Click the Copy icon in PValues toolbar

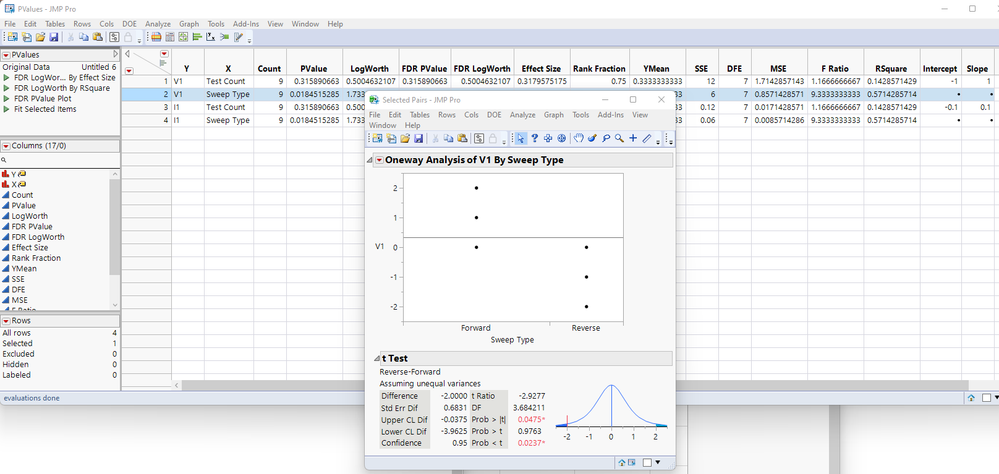(x=83, y=37)
